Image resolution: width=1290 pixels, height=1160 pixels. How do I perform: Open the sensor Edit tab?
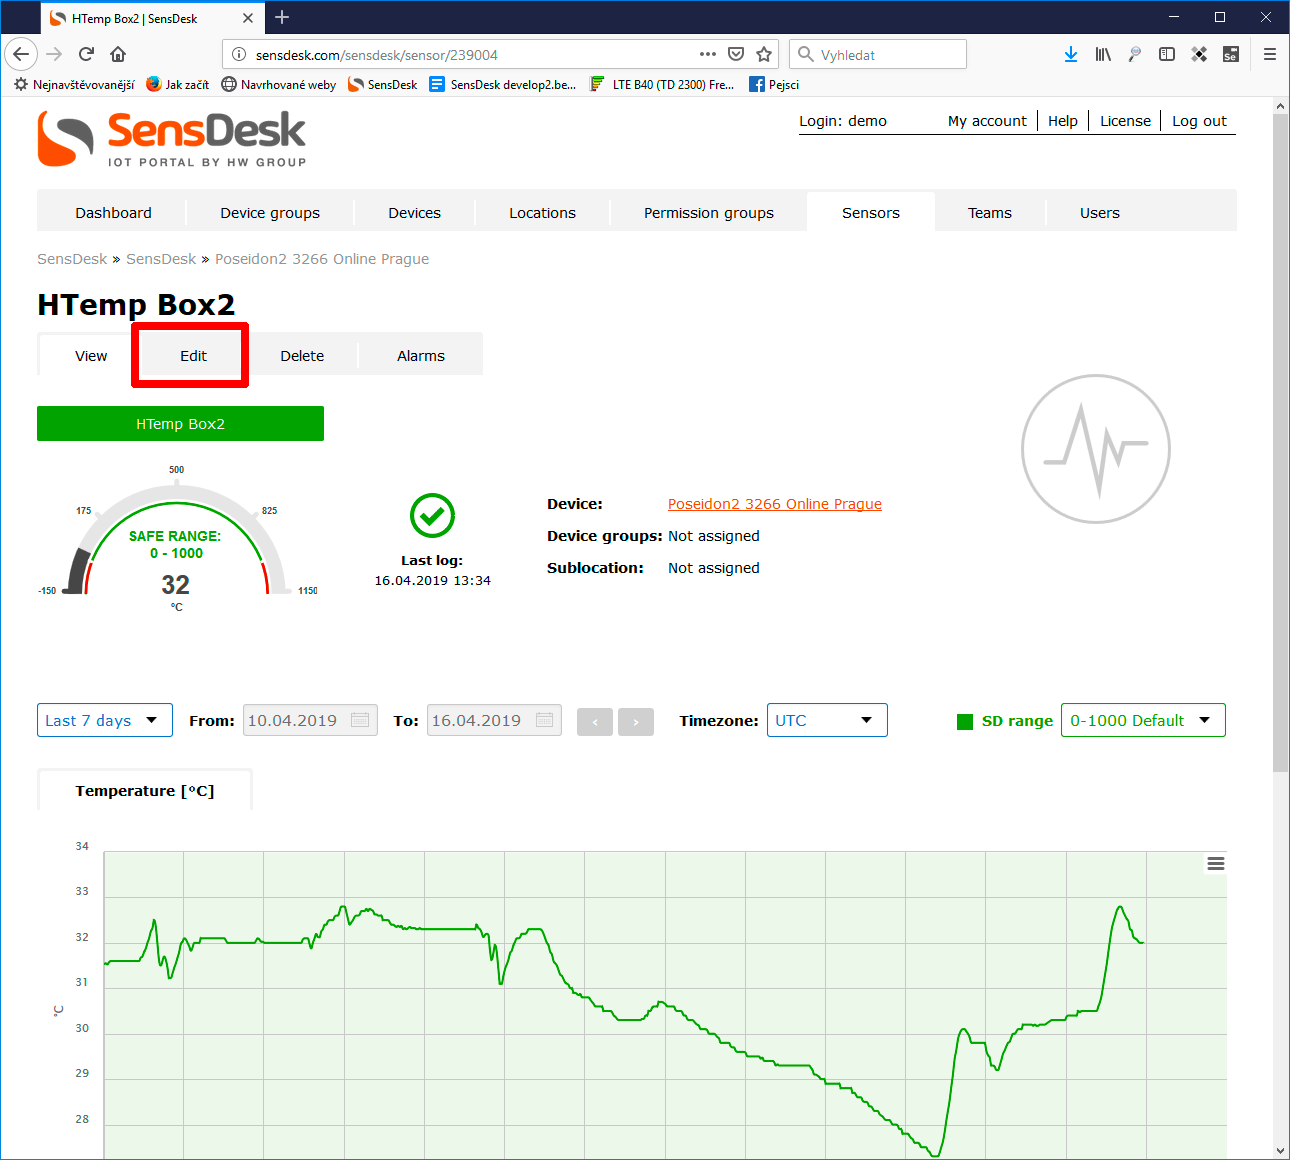(193, 356)
